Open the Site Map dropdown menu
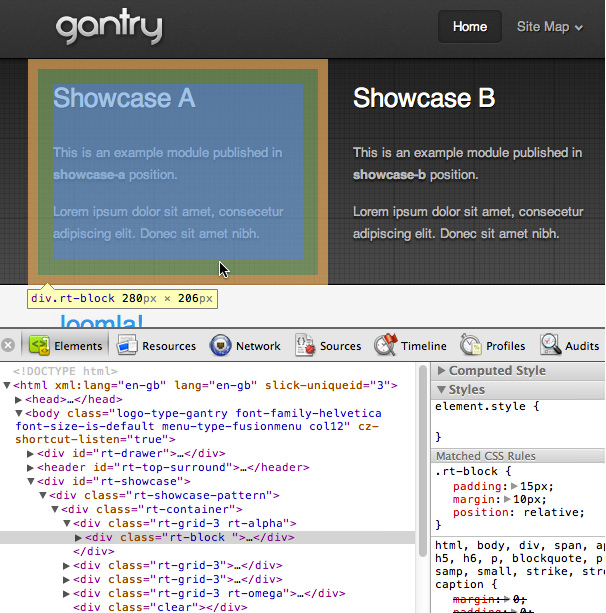This screenshot has width=606, height=613. (x=549, y=27)
